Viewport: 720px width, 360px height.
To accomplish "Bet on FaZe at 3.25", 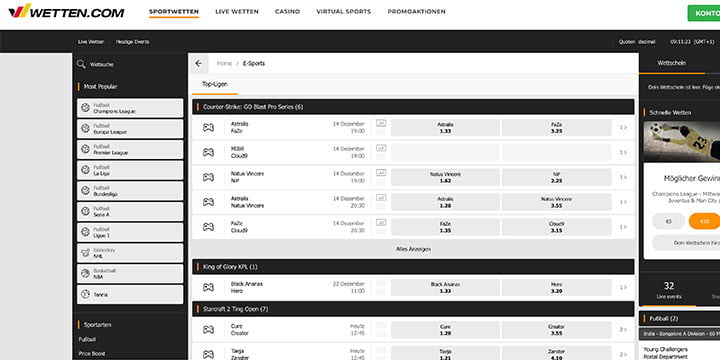I will tap(557, 128).
